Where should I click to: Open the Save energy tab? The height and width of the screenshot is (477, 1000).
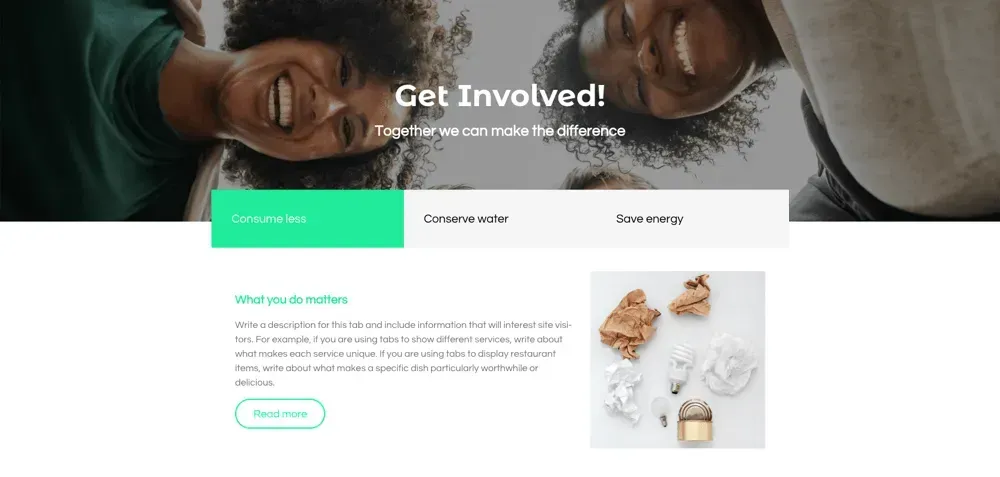(693, 219)
